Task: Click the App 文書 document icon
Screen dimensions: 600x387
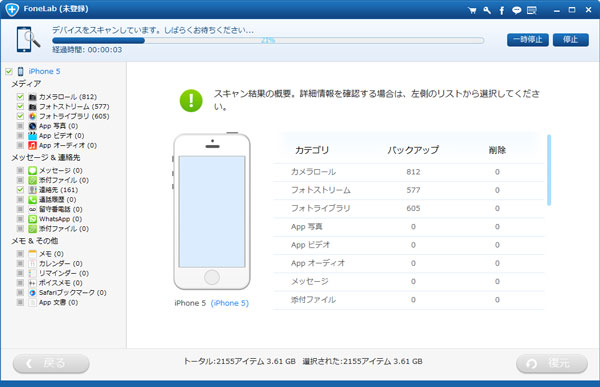Action: 33,302
